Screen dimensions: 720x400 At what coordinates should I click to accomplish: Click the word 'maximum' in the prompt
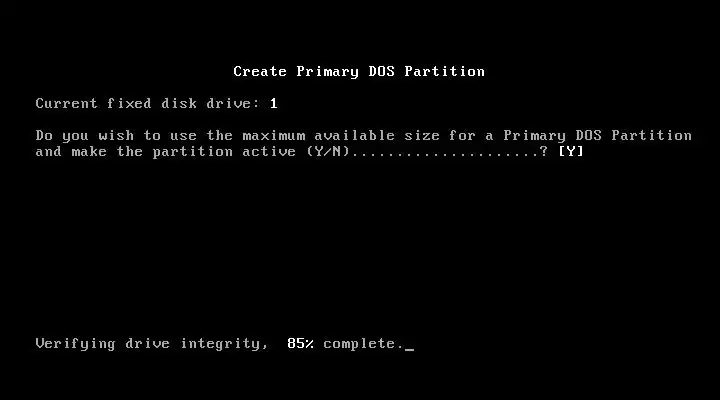274,135
